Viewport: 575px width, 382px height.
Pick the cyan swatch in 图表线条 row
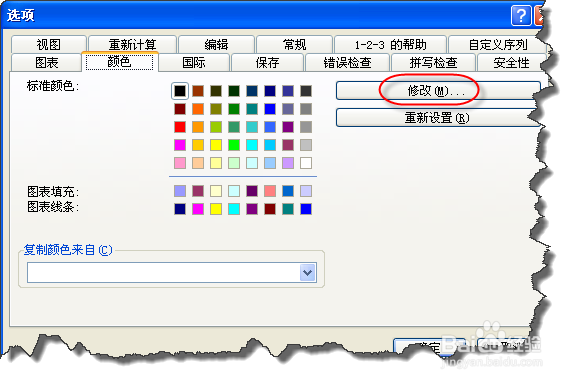(x=234, y=209)
